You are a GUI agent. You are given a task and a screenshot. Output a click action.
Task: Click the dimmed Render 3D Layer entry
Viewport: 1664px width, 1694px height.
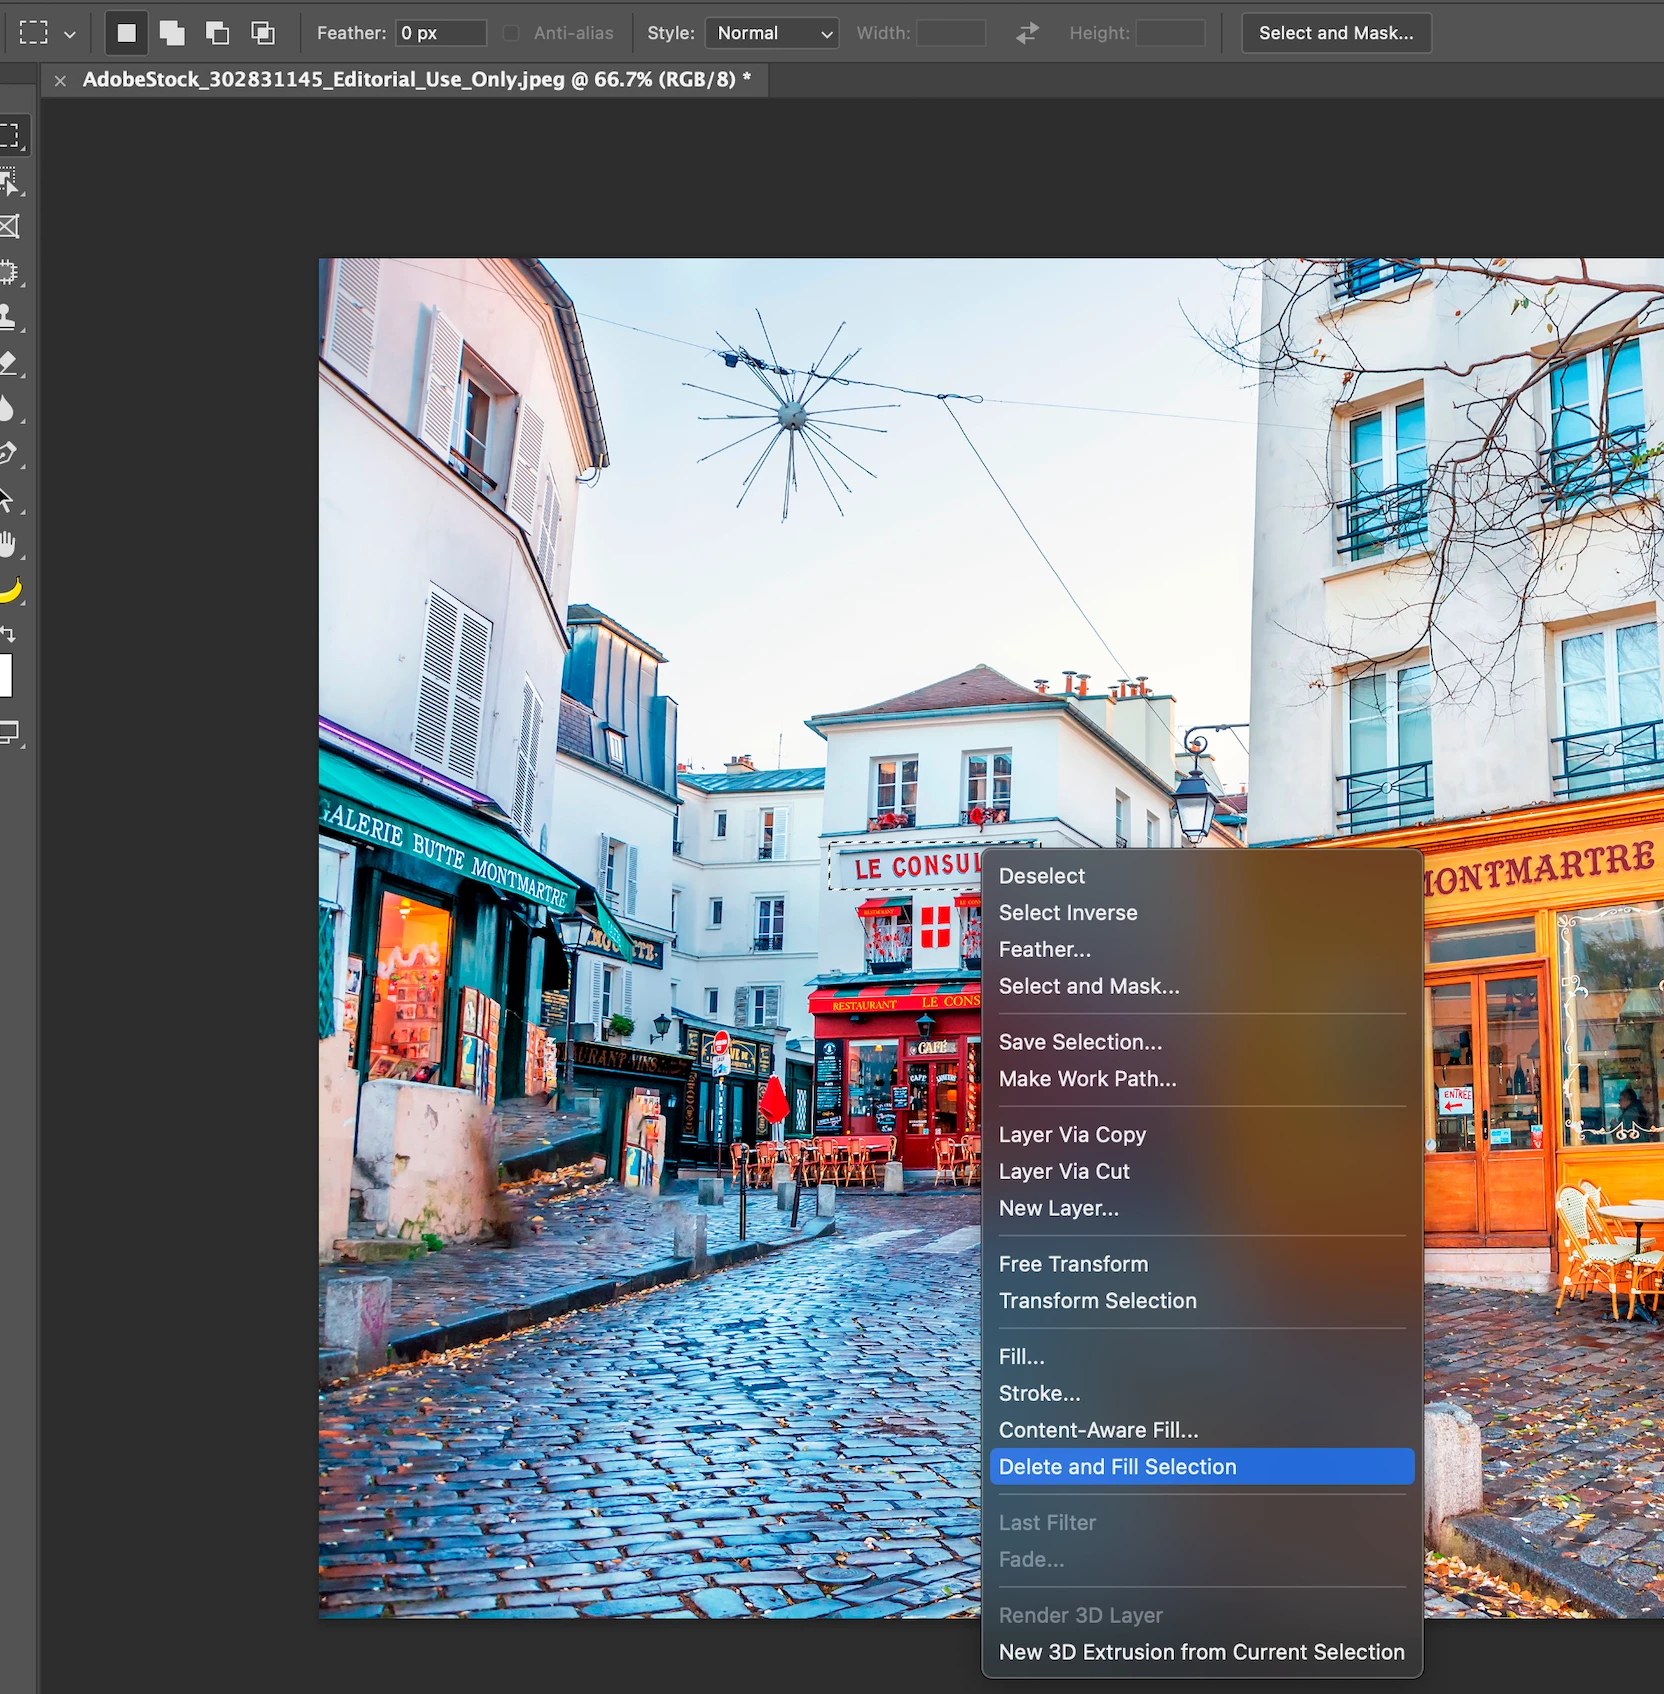point(1202,1616)
